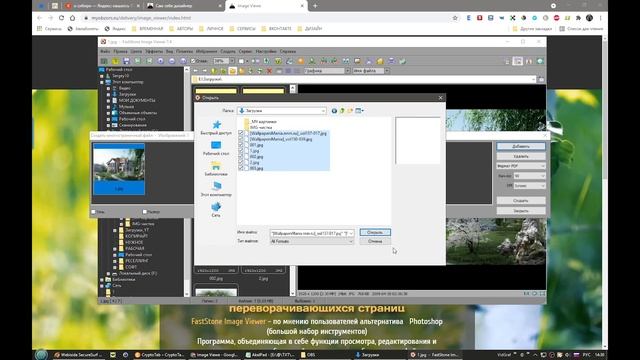Toggle the checkbox left of zoom percentage in toolbar
The image size is (640, 360).
(193, 61)
